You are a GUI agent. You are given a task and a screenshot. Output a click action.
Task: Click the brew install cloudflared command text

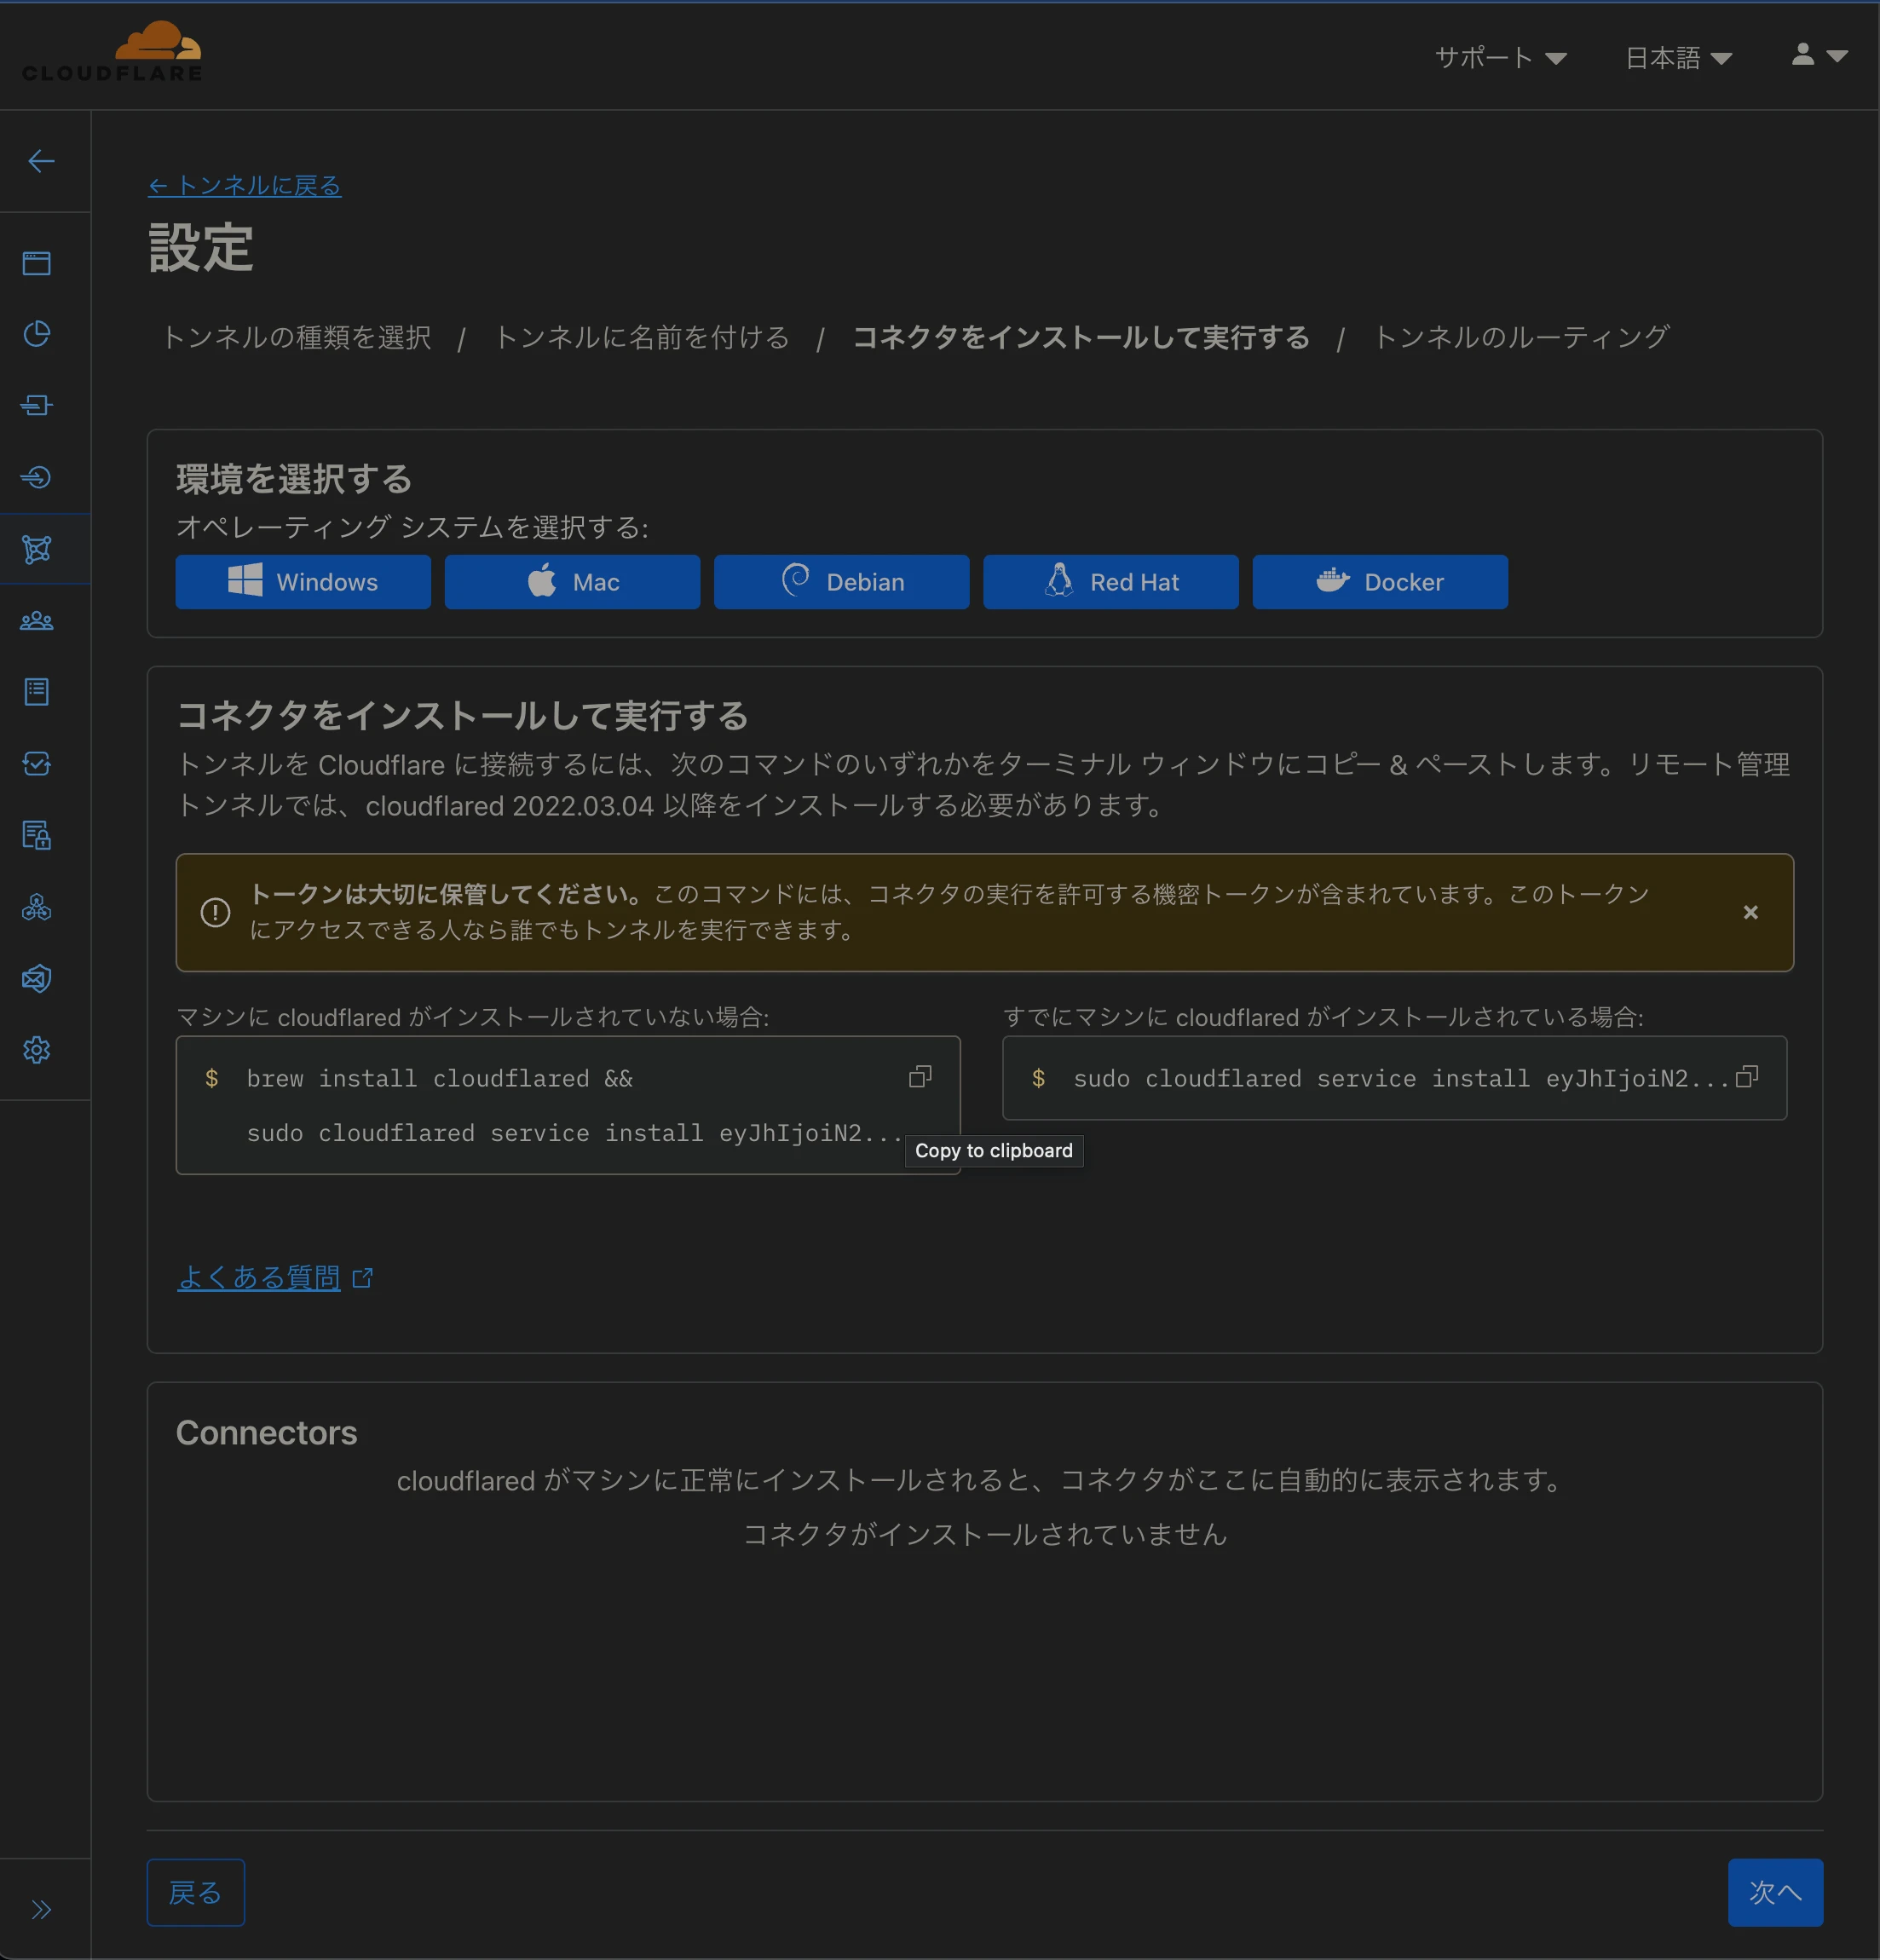coord(439,1079)
